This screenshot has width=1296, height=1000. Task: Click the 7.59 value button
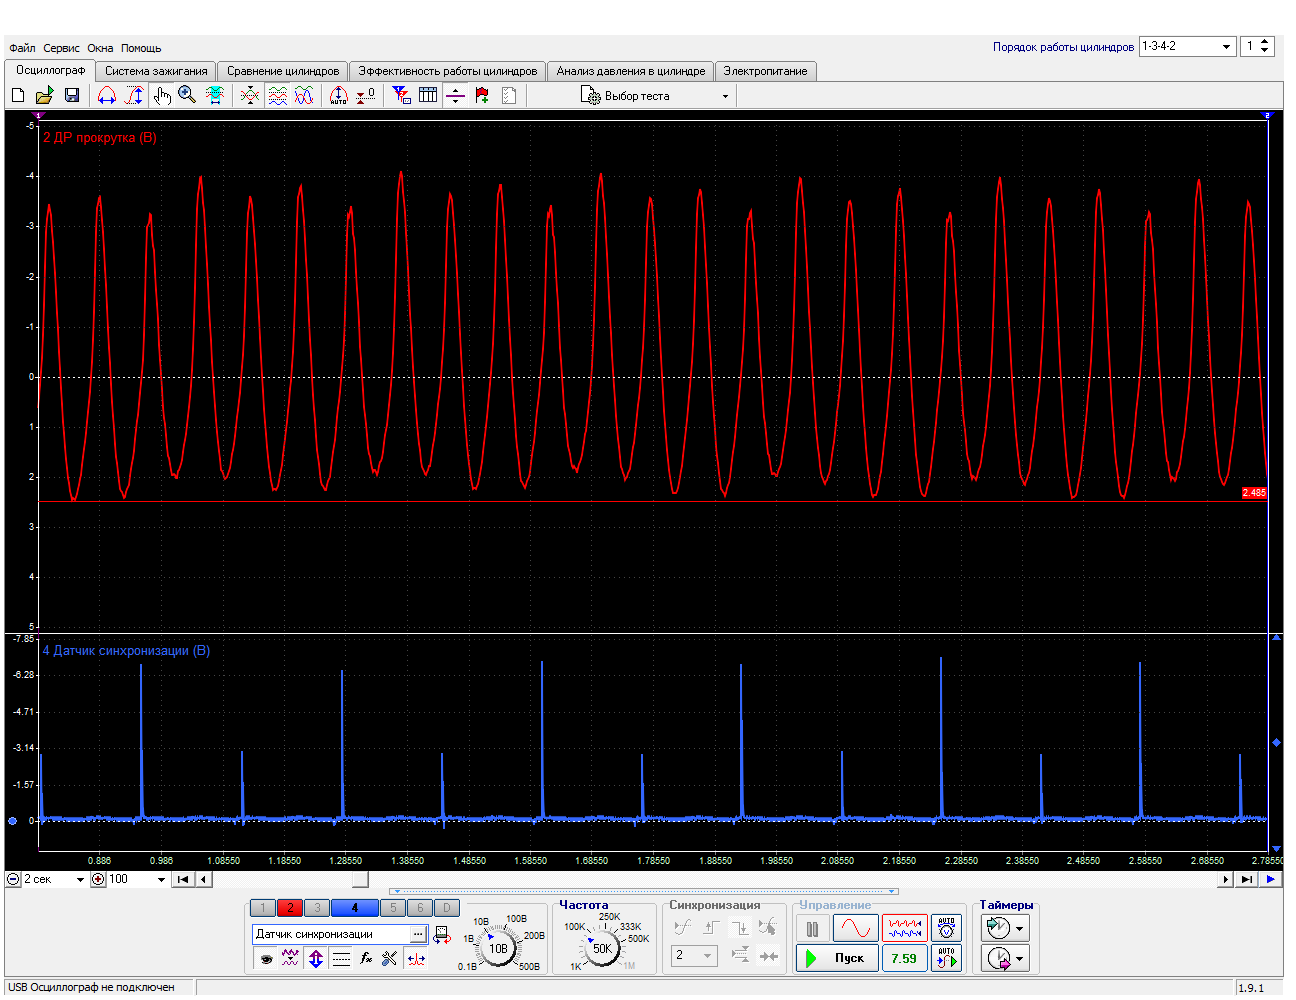click(x=905, y=958)
